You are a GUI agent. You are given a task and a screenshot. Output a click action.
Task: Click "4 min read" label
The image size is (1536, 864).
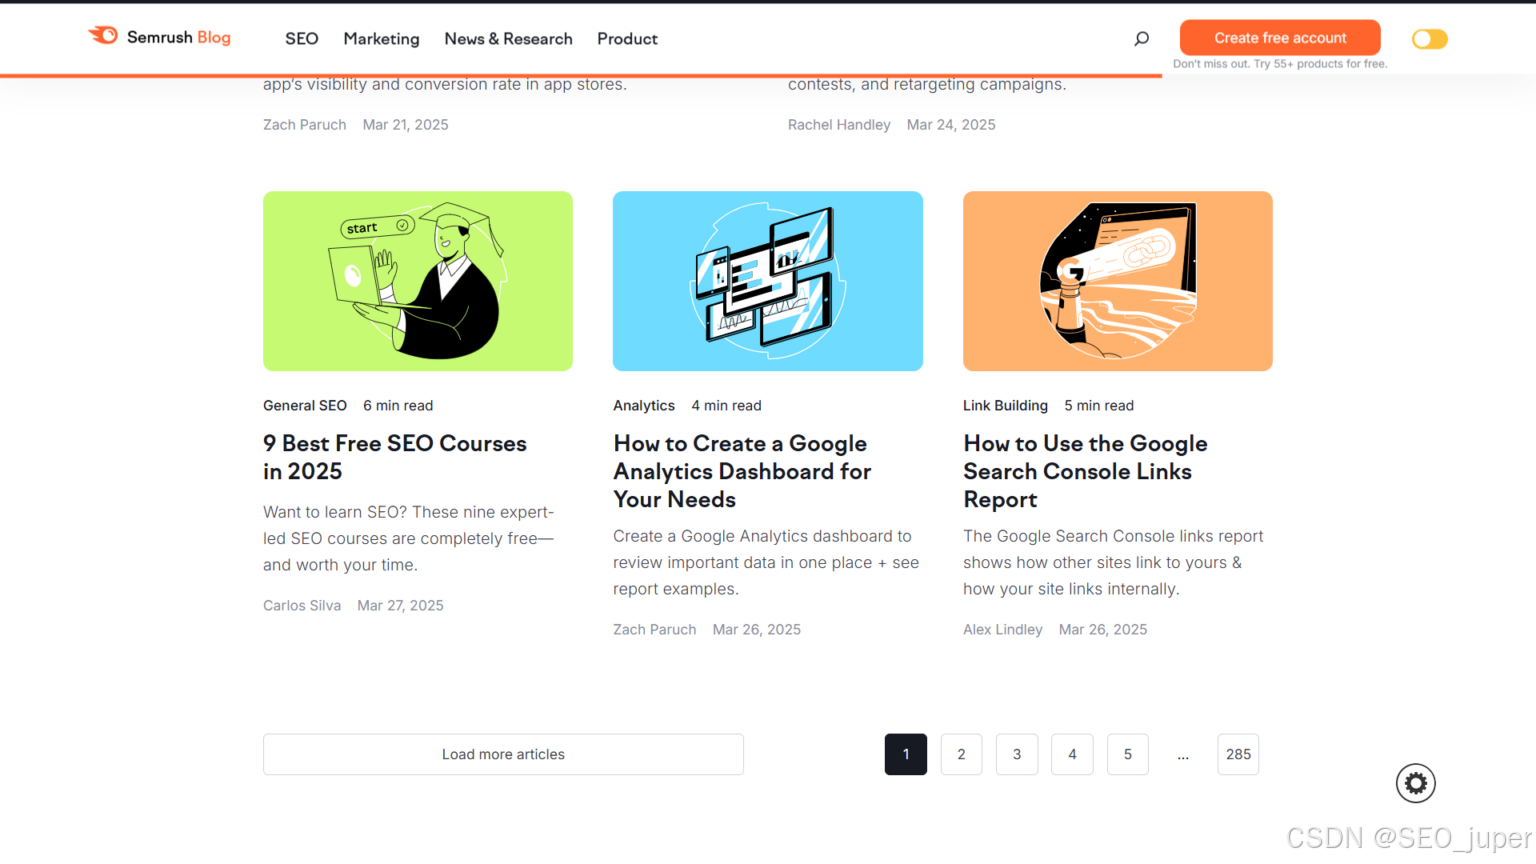(x=726, y=405)
